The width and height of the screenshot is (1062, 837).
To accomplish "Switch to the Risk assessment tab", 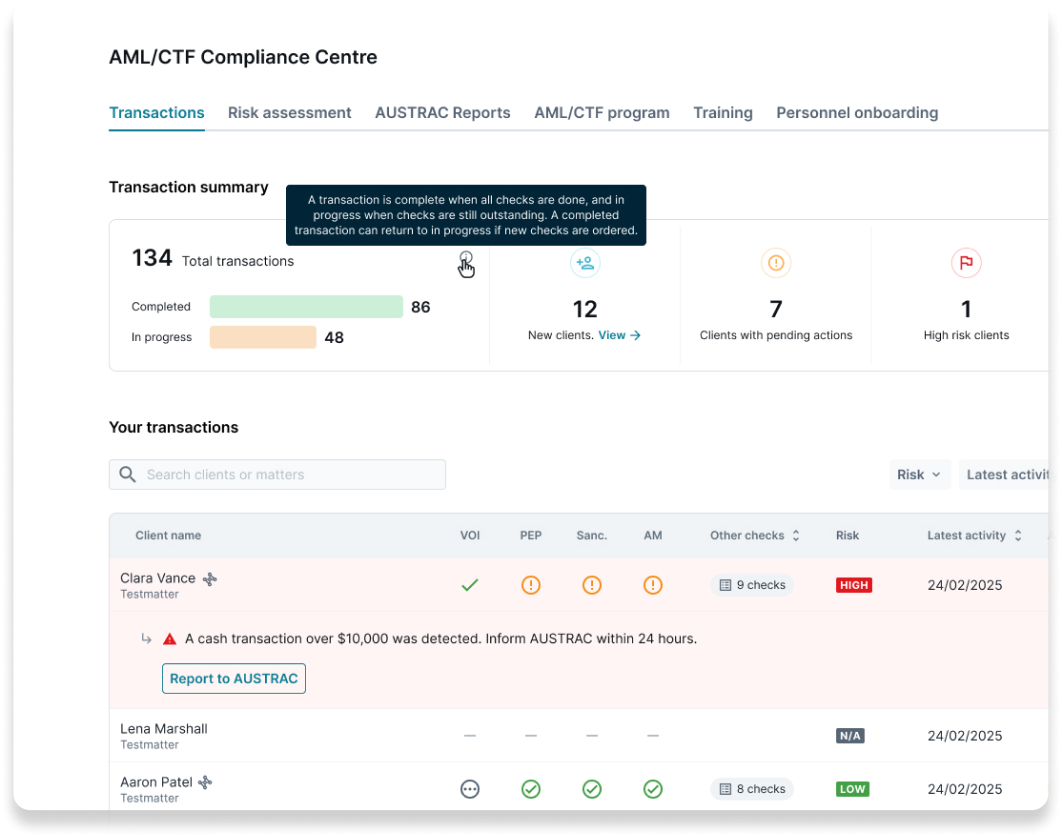I will click(289, 113).
